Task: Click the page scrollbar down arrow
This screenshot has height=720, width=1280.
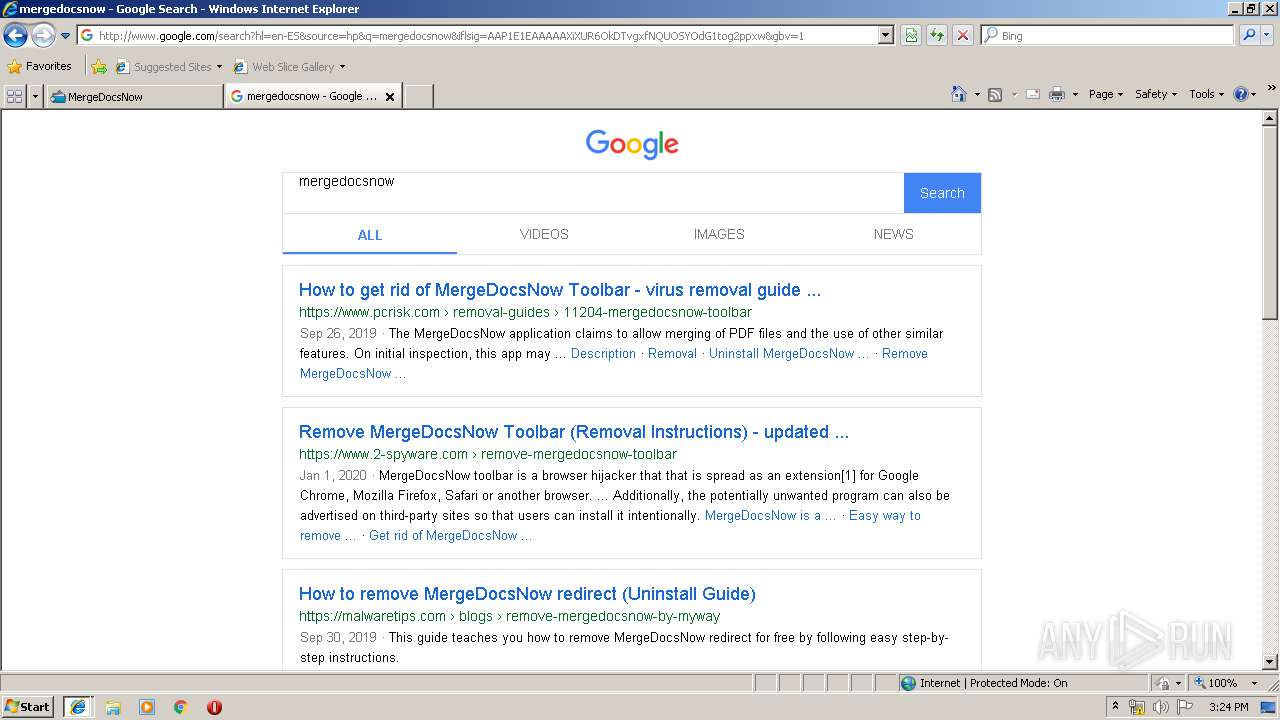Action: (1270, 662)
